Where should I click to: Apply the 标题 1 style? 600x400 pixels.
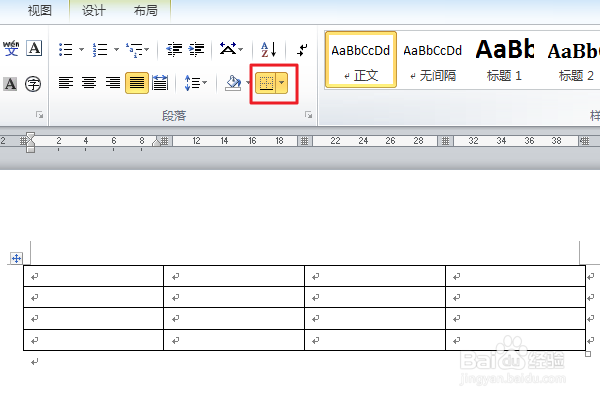[x=504, y=60]
